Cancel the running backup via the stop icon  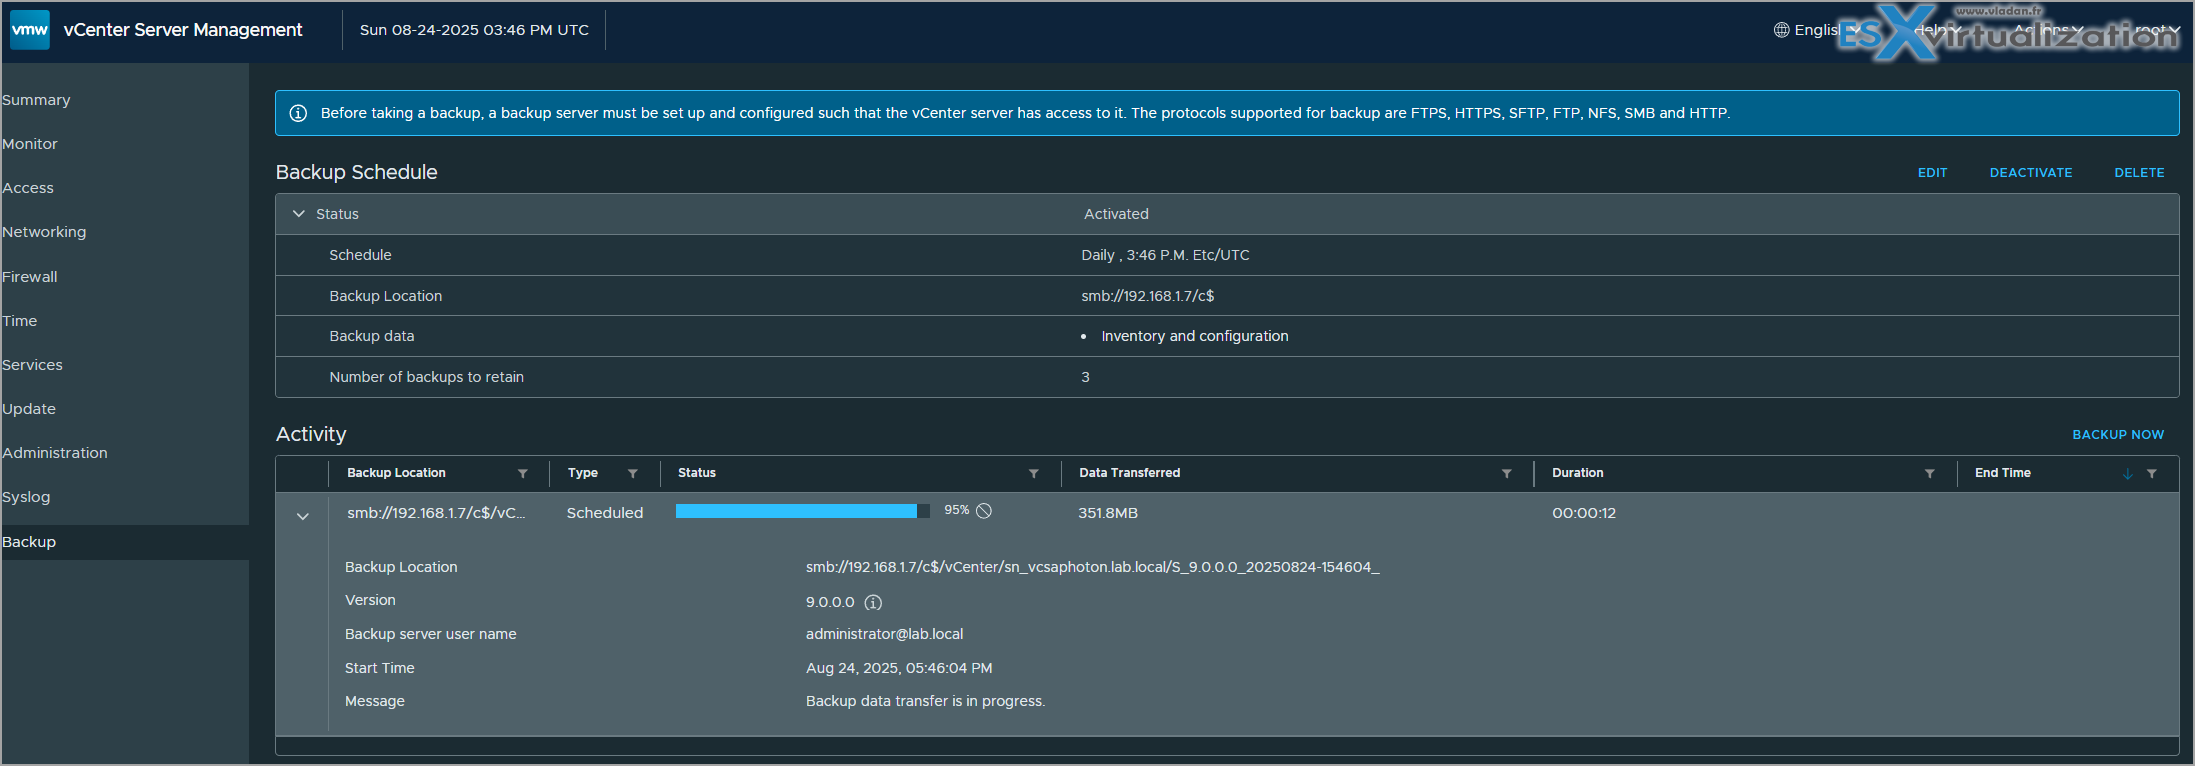coord(984,511)
